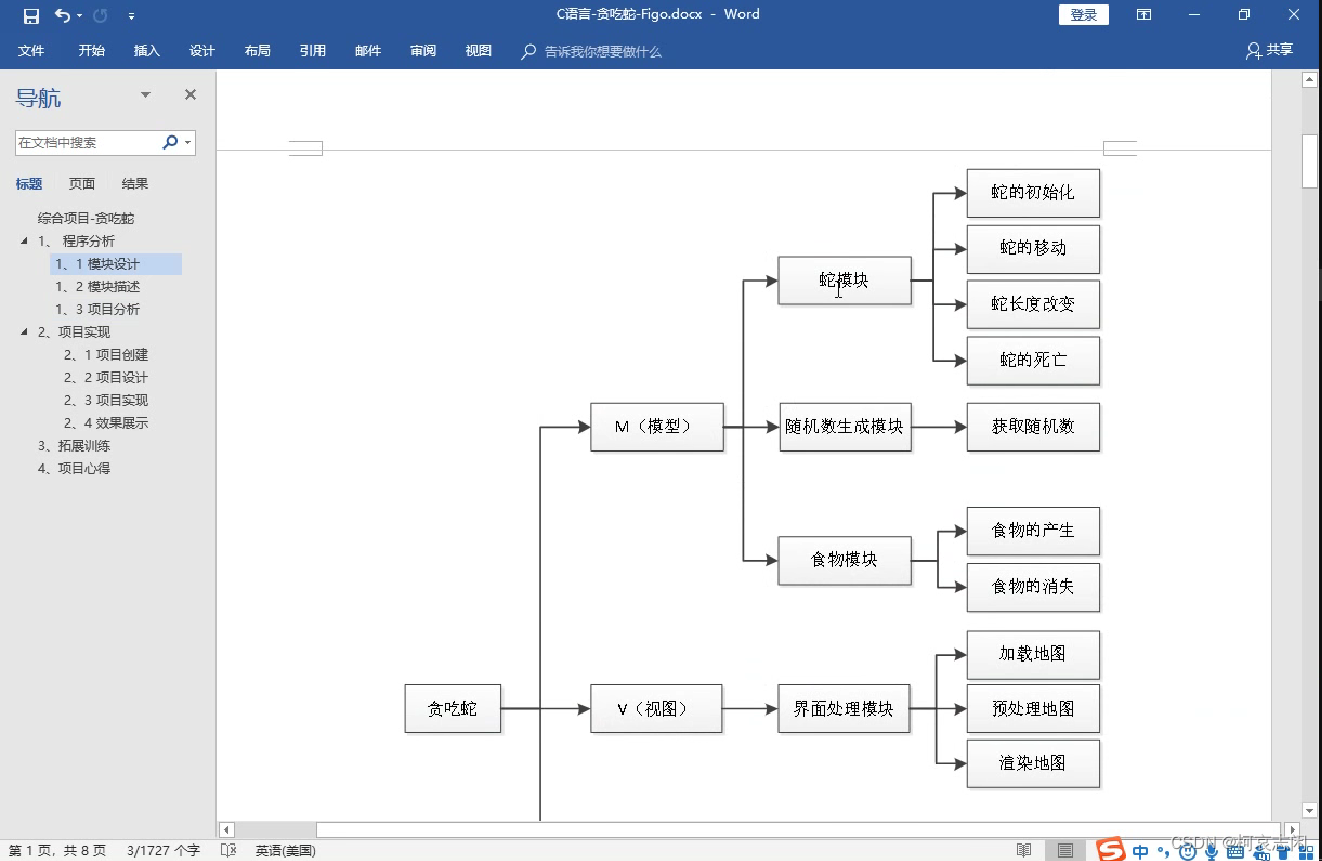
Task: Click the Sogou input method S icon
Action: coord(1111,850)
